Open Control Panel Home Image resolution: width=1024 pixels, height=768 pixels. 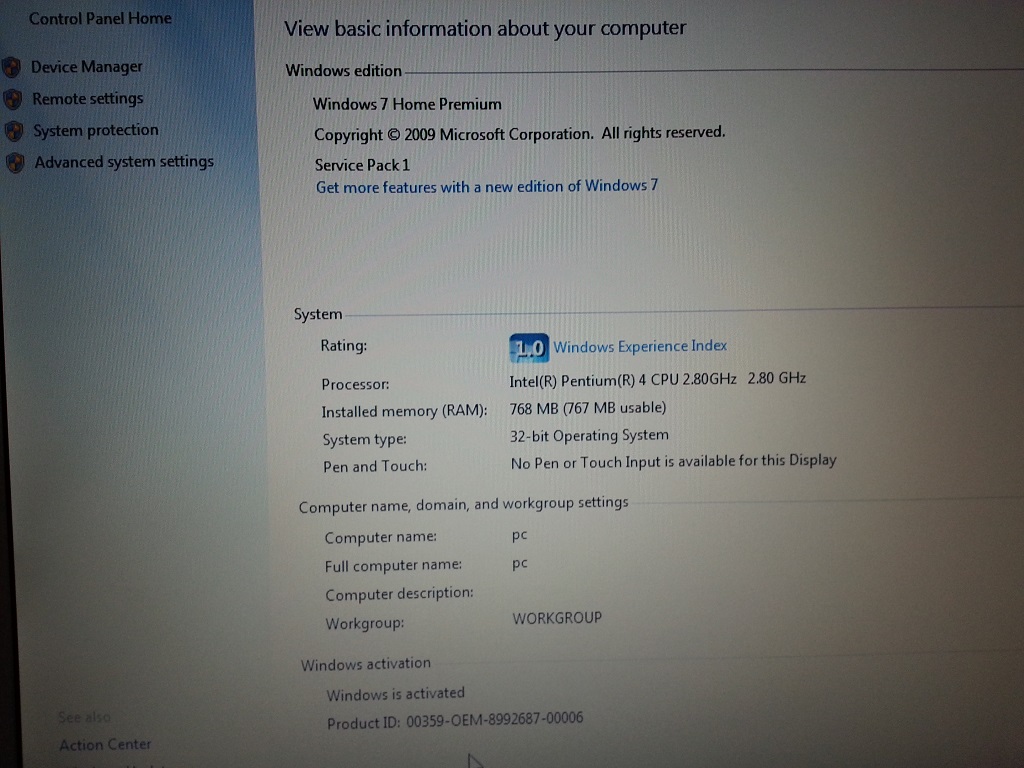[100, 18]
